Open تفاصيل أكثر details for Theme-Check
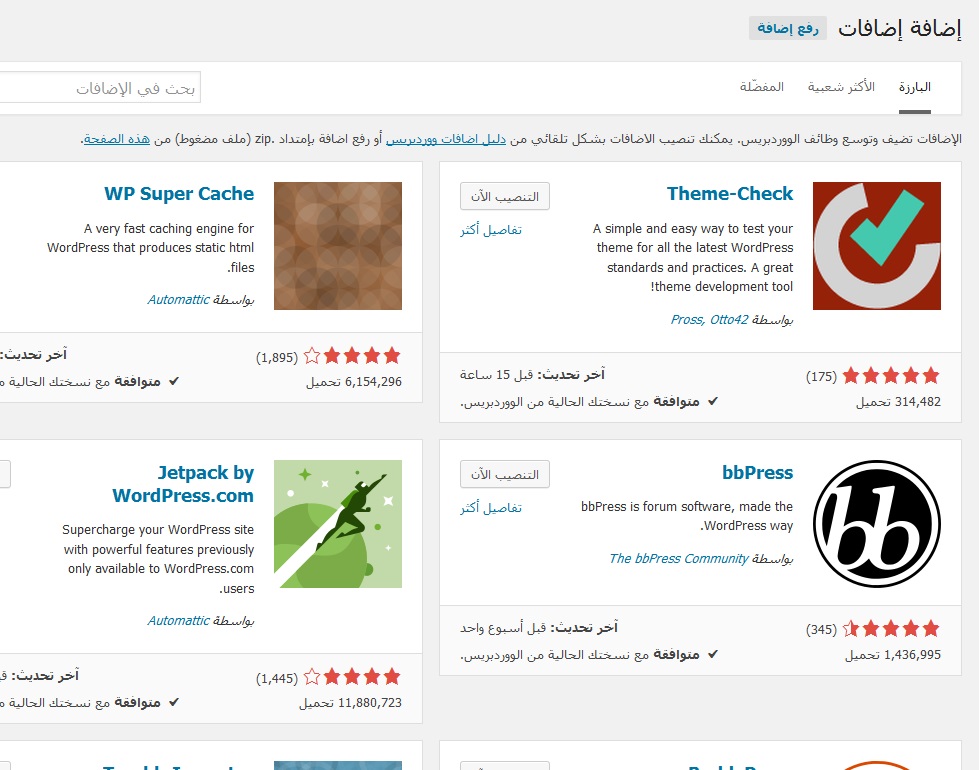This screenshot has height=770, width=979. (x=491, y=230)
